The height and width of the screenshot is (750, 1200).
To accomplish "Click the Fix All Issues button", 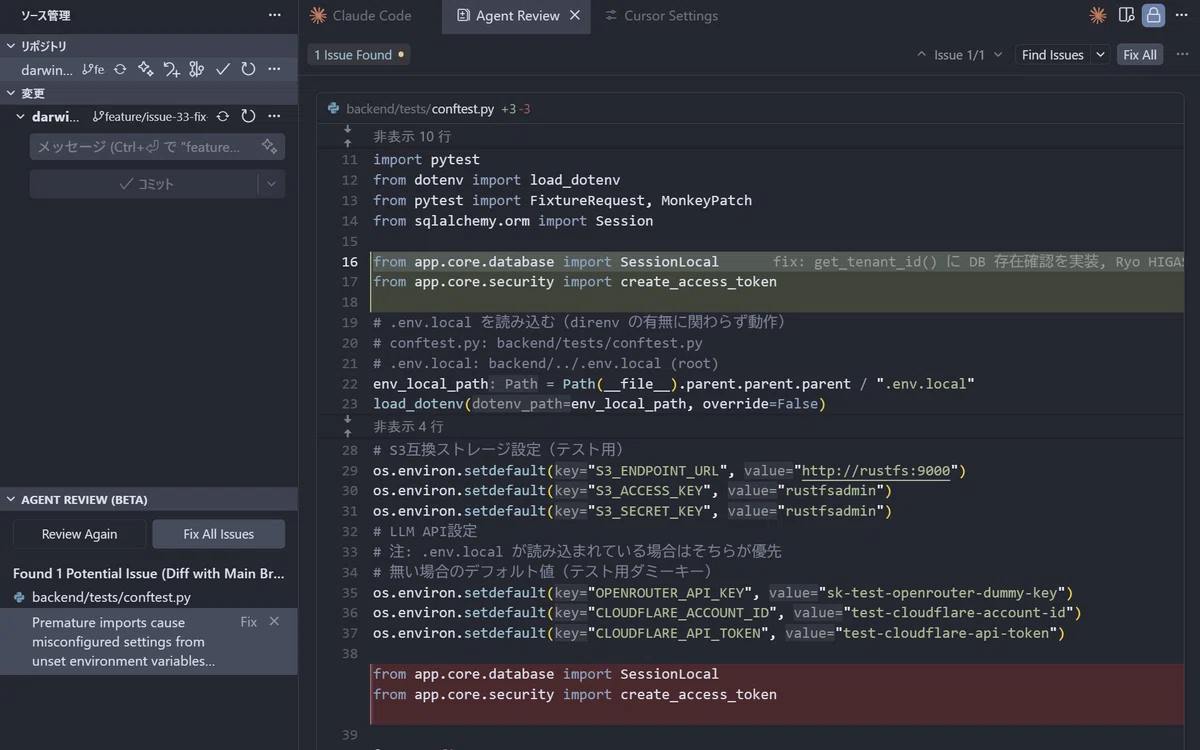I will tap(218, 534).
